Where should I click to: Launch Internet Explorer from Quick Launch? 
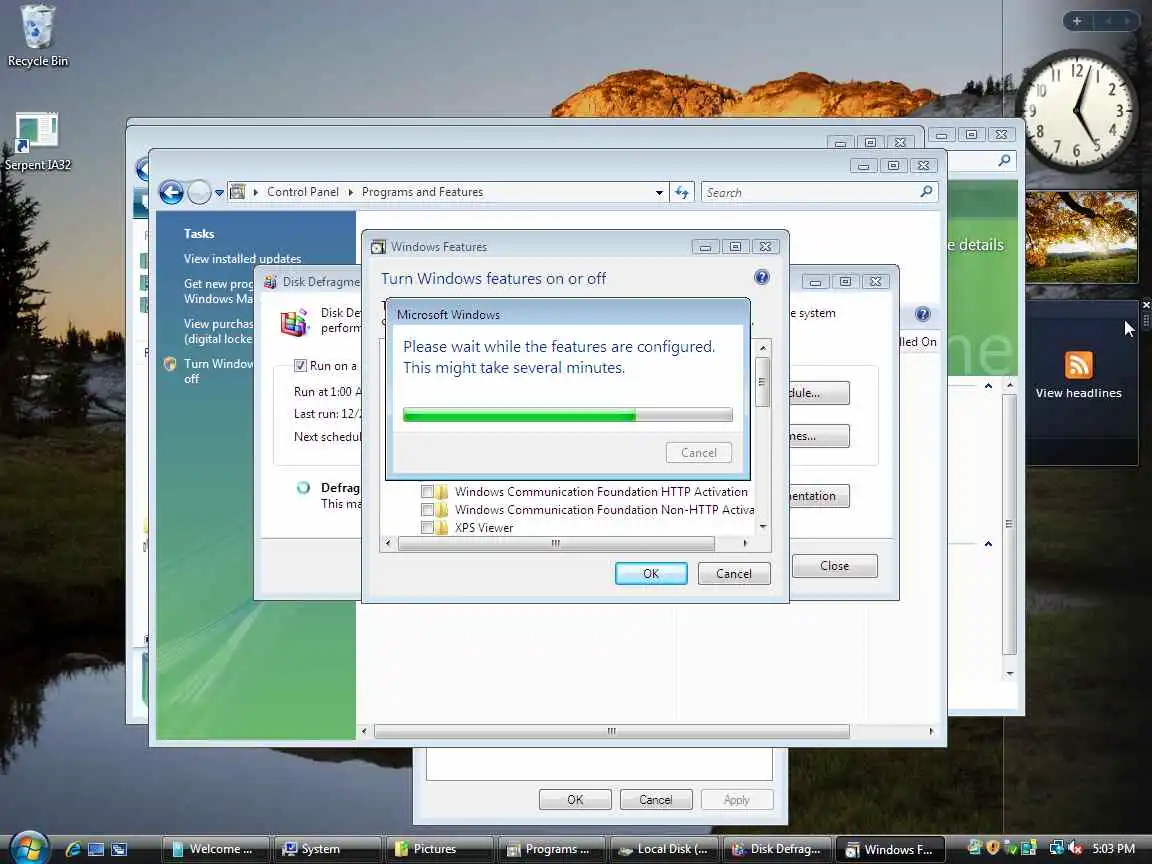click(73, 849)
